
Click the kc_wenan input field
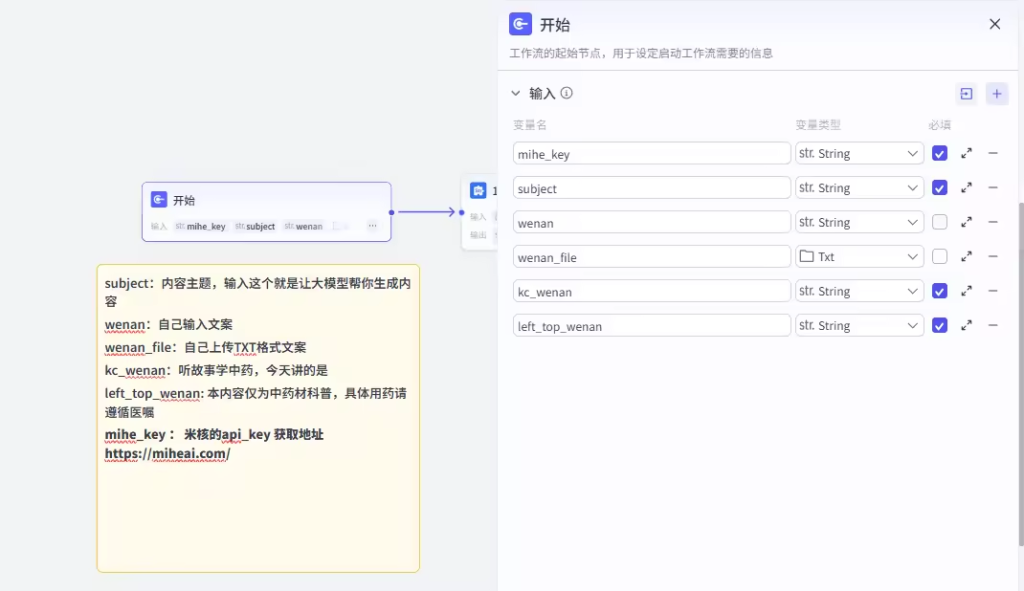(650, 290)
